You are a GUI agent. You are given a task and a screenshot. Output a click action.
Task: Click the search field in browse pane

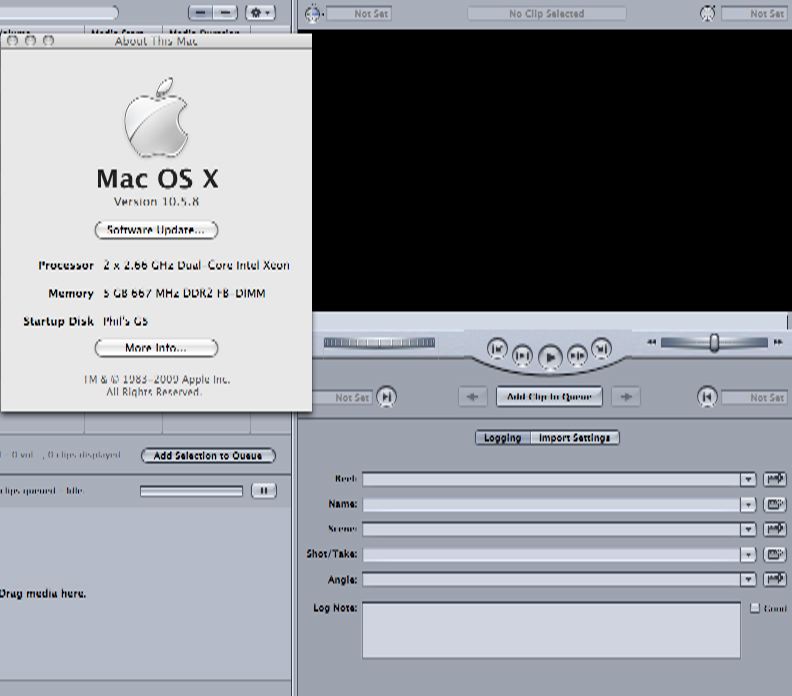click(x=58, y=13)
